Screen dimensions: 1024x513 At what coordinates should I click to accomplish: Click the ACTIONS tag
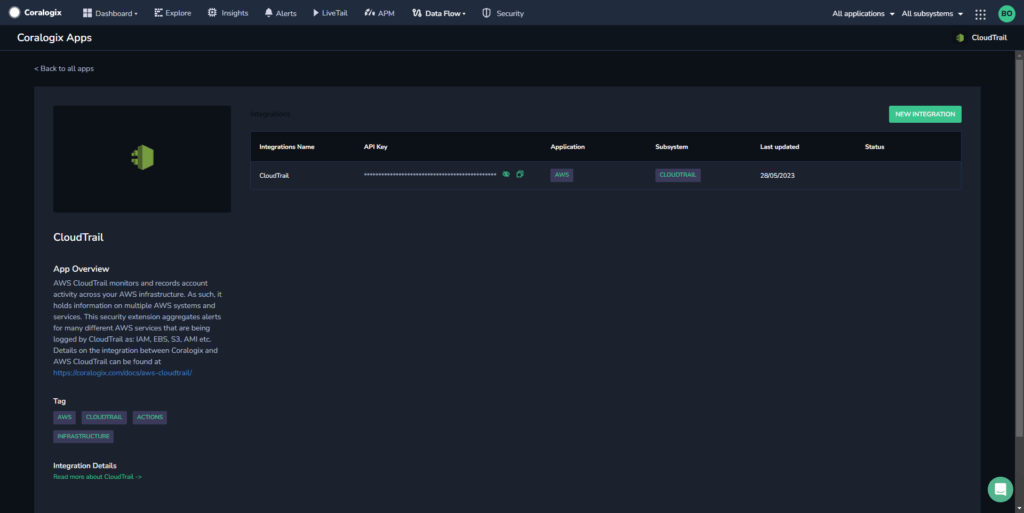pyautogui.click(x=150, y=417)
